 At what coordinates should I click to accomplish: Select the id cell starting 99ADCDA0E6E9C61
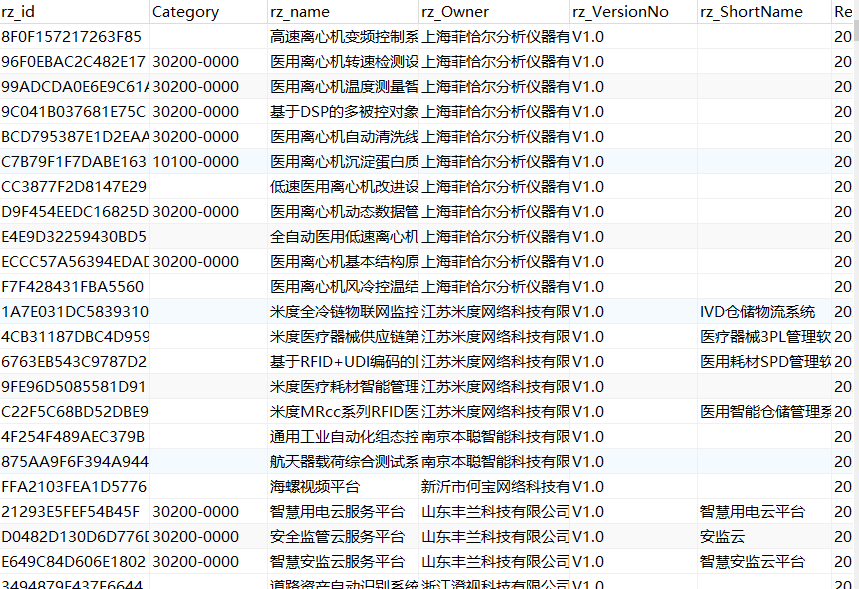74,87
